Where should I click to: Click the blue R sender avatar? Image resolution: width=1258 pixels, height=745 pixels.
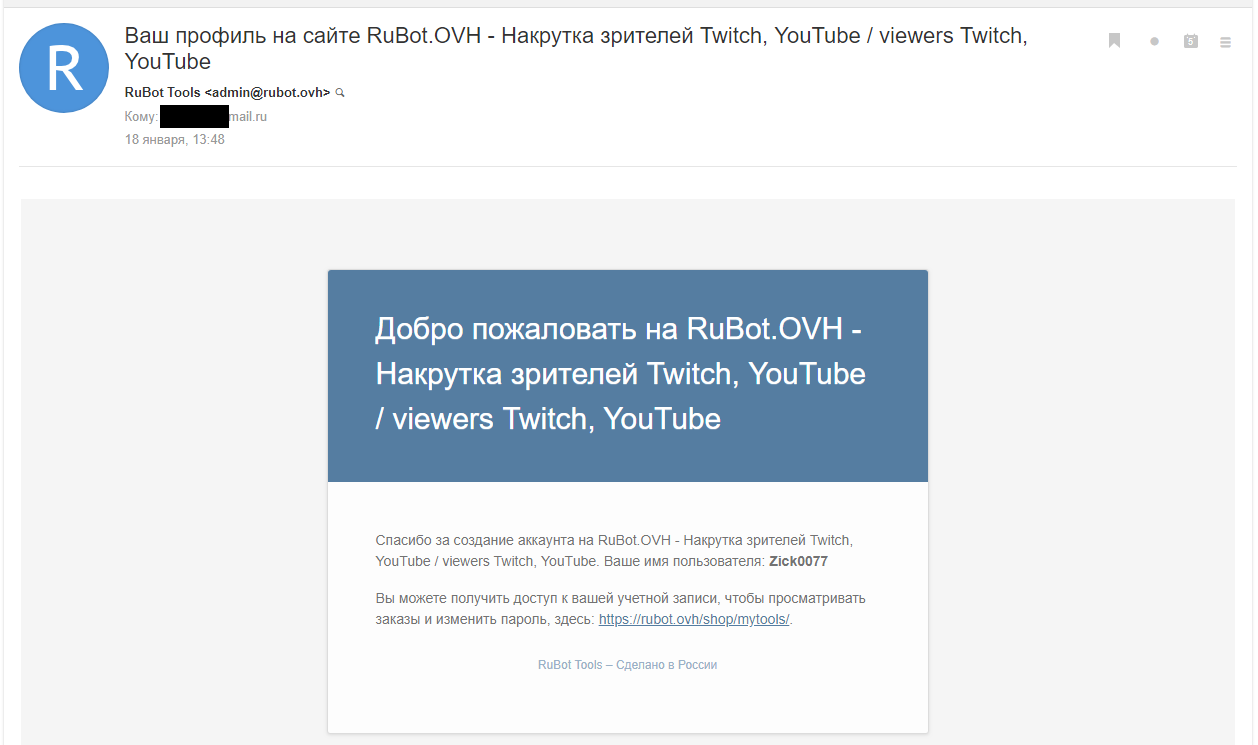coord(64,68)
